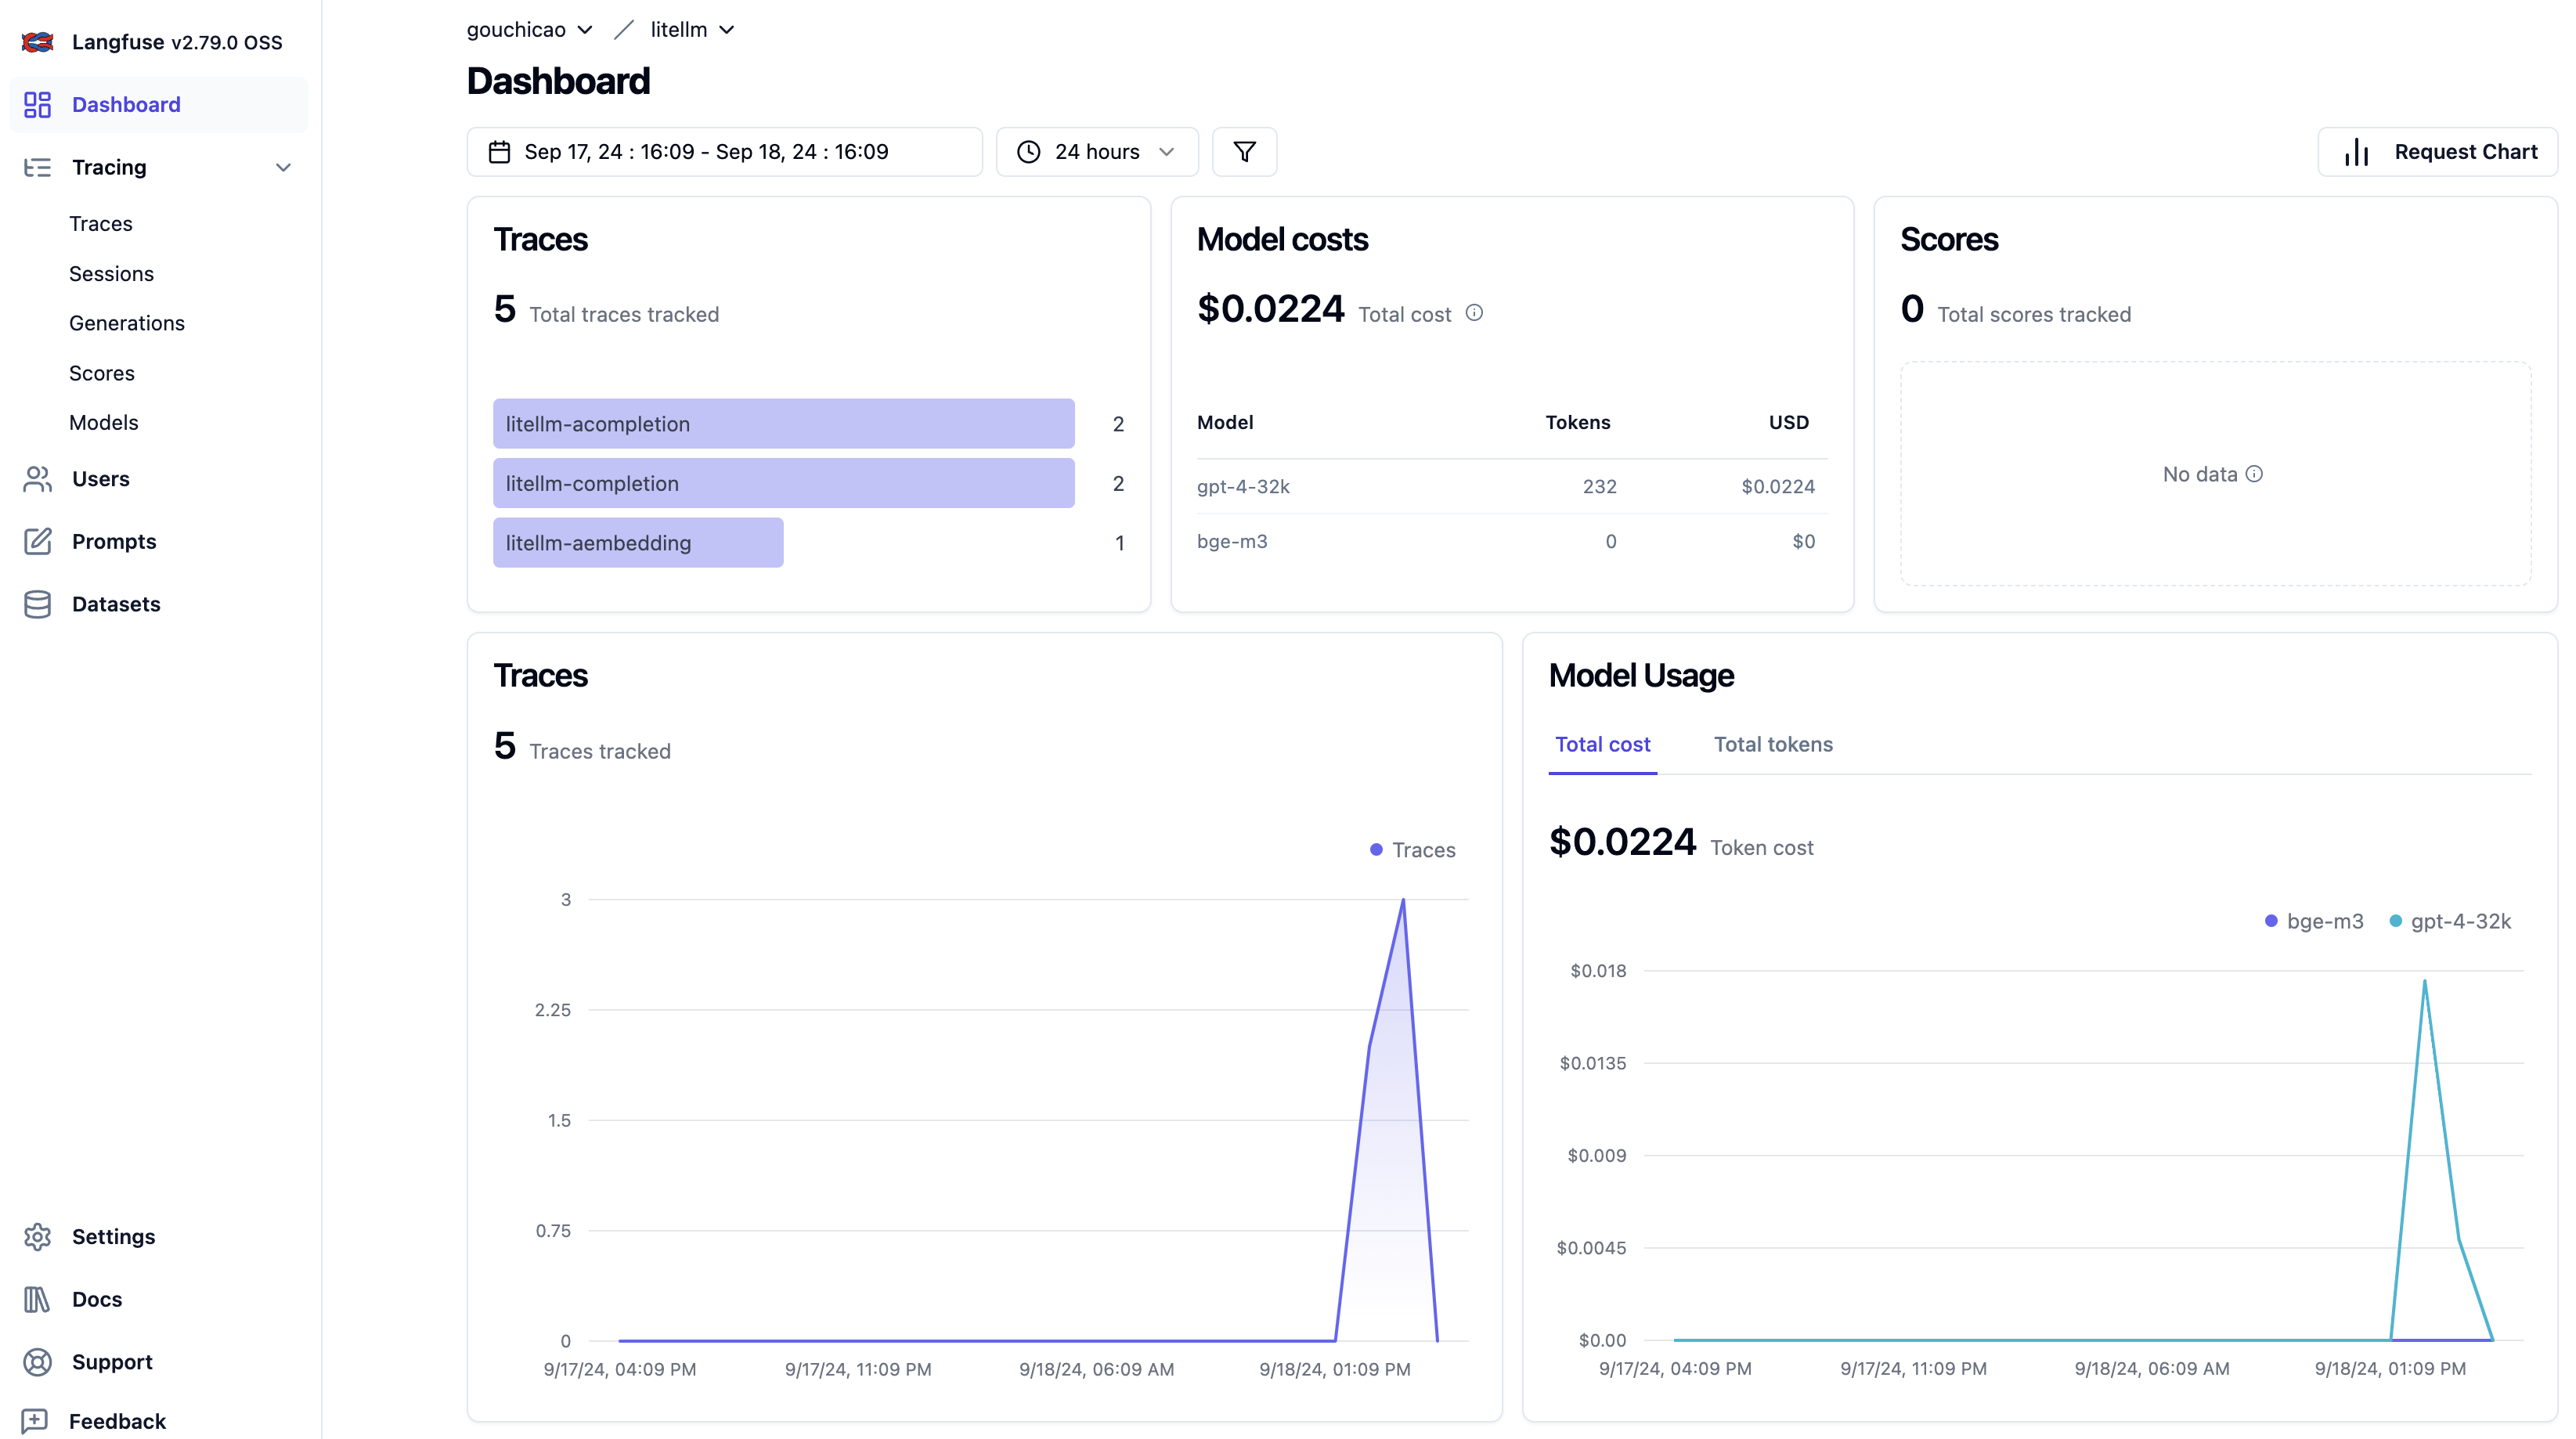
Task: Click the Datasets database icon
Action: click(37, 604)
